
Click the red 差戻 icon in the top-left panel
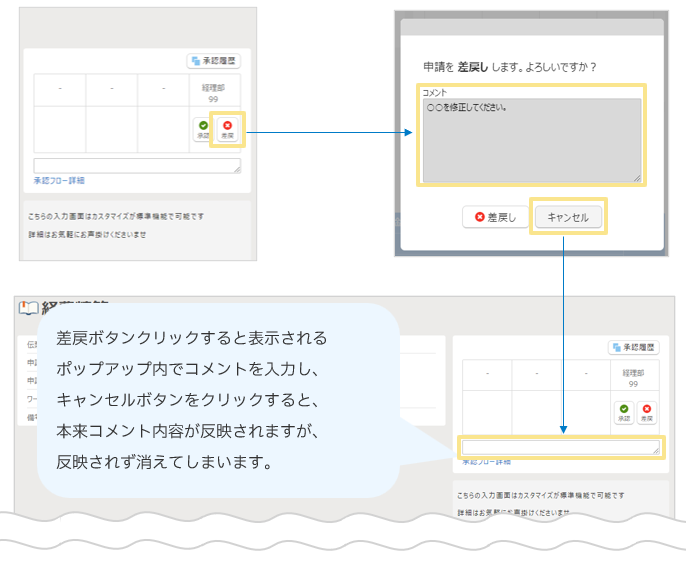tap(227, 129)
